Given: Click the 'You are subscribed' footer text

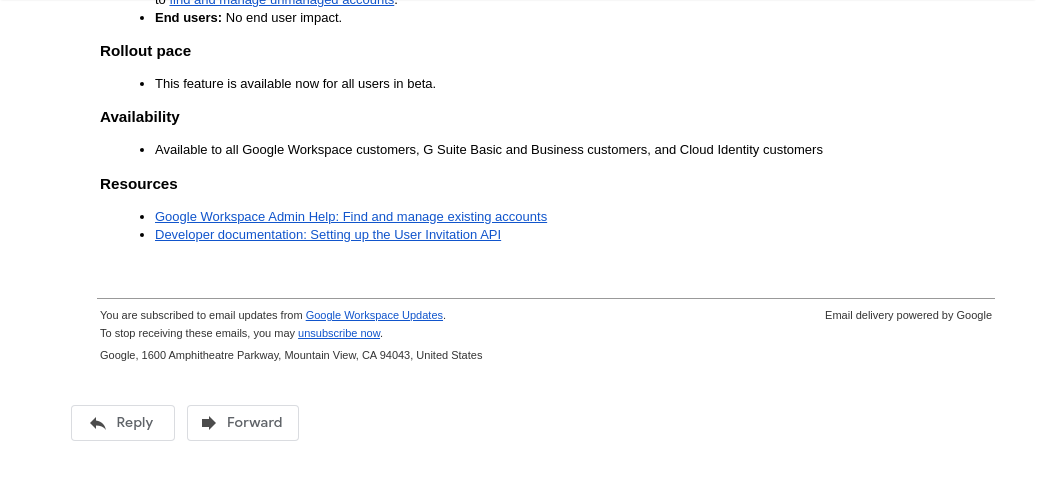Looking at the screenshot, I should click(201, 315).
